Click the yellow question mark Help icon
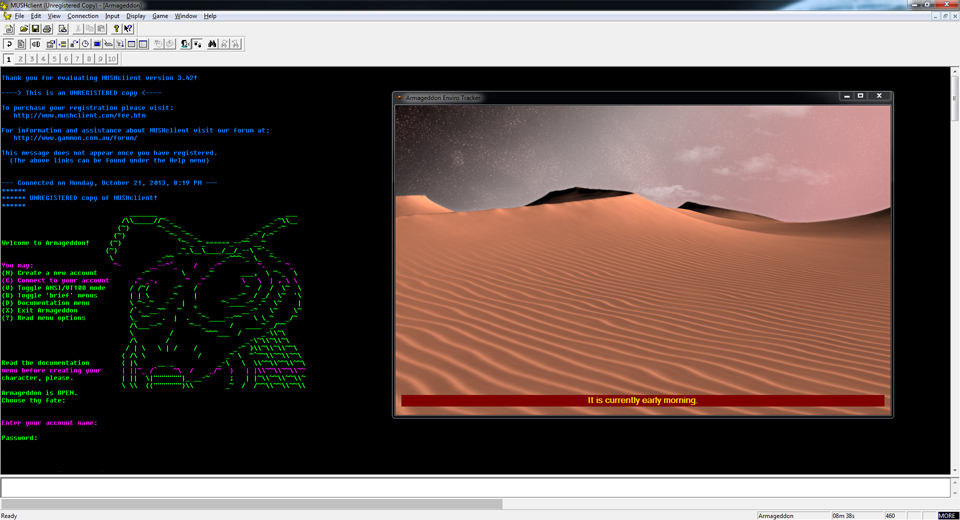 tap(116, 29)
